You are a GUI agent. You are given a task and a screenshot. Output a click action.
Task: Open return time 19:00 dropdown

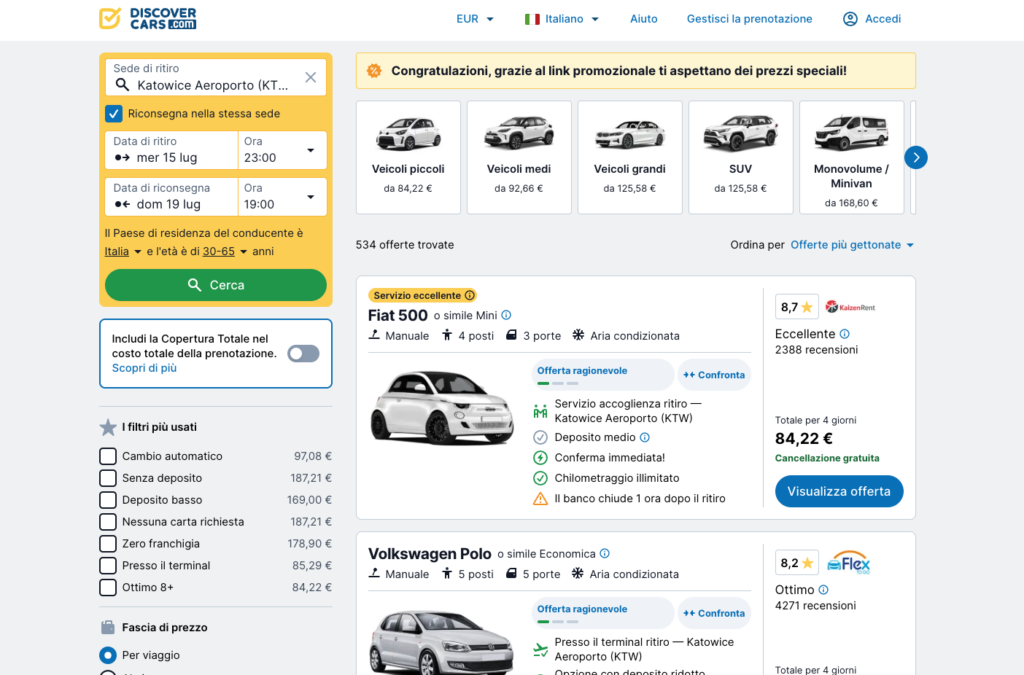point(281,196)
